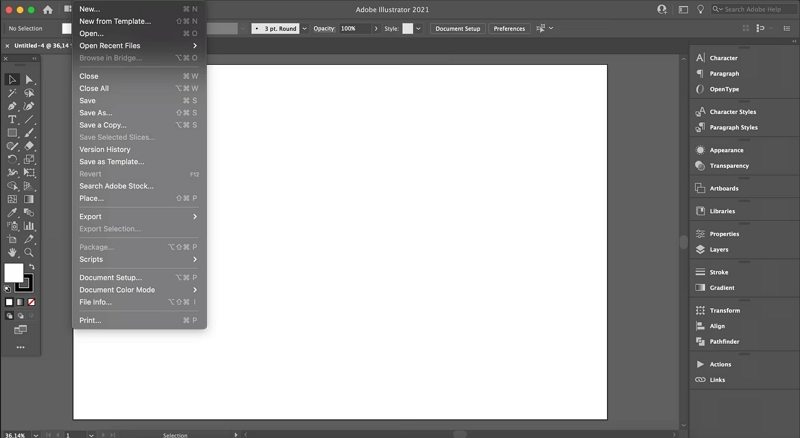Open the 3 pt. Round brush dropdown

[x=277, y=29]
